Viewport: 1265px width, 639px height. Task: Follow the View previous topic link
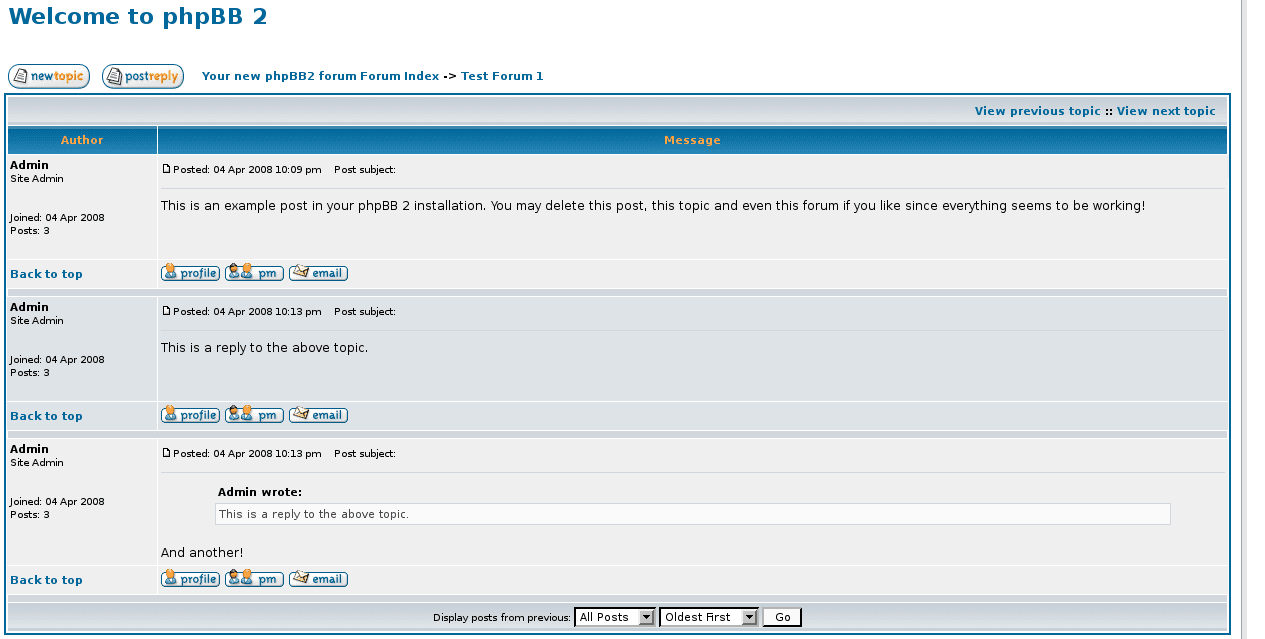[x=1037, y=111]
